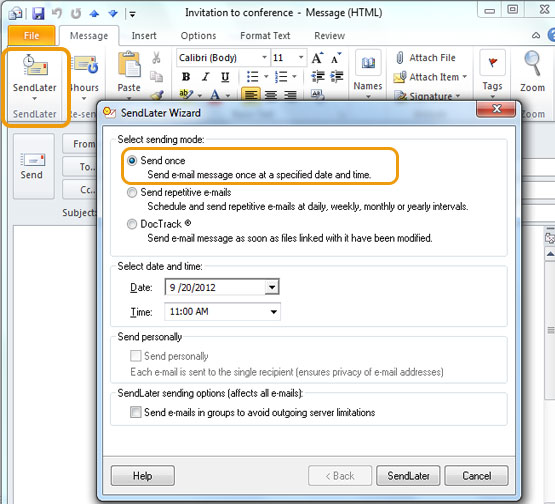Expand the Signature dropdown
Image resolution: width=555 pixels, height=504 pixels.
[458, 96]
